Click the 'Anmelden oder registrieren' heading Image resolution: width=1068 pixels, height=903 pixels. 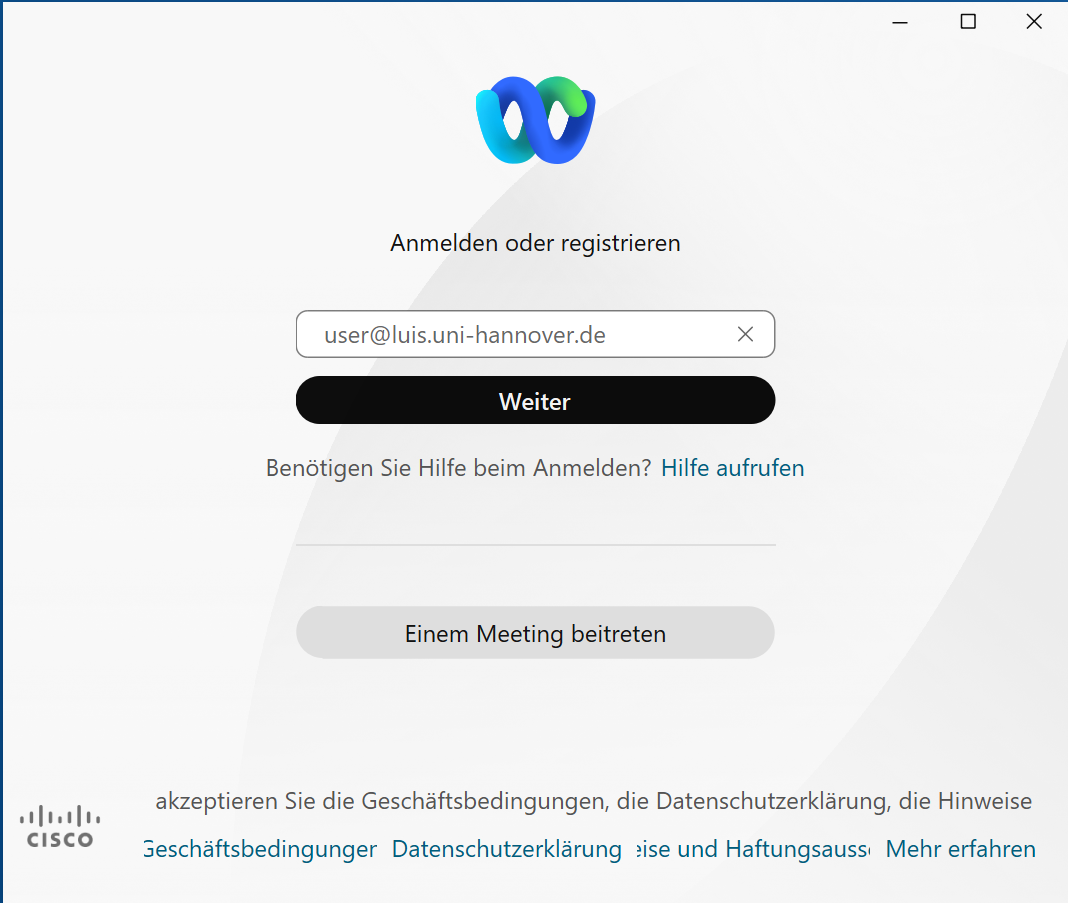tap(535, 243)
